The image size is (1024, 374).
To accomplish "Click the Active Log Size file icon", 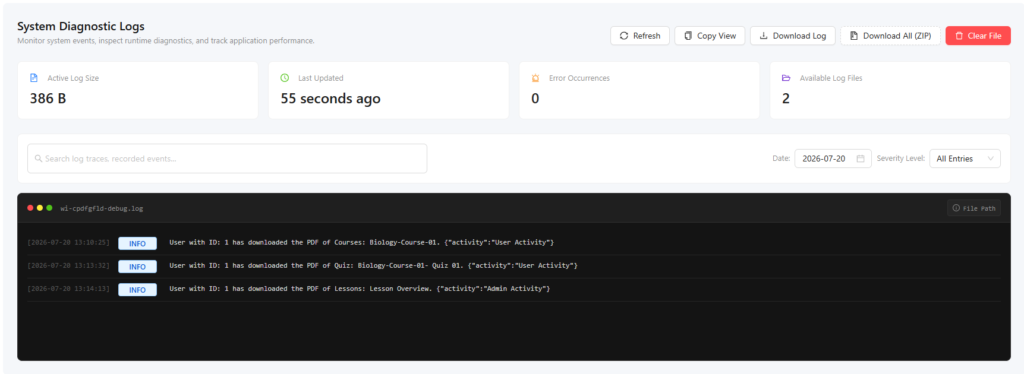I will tap(34, 78).
